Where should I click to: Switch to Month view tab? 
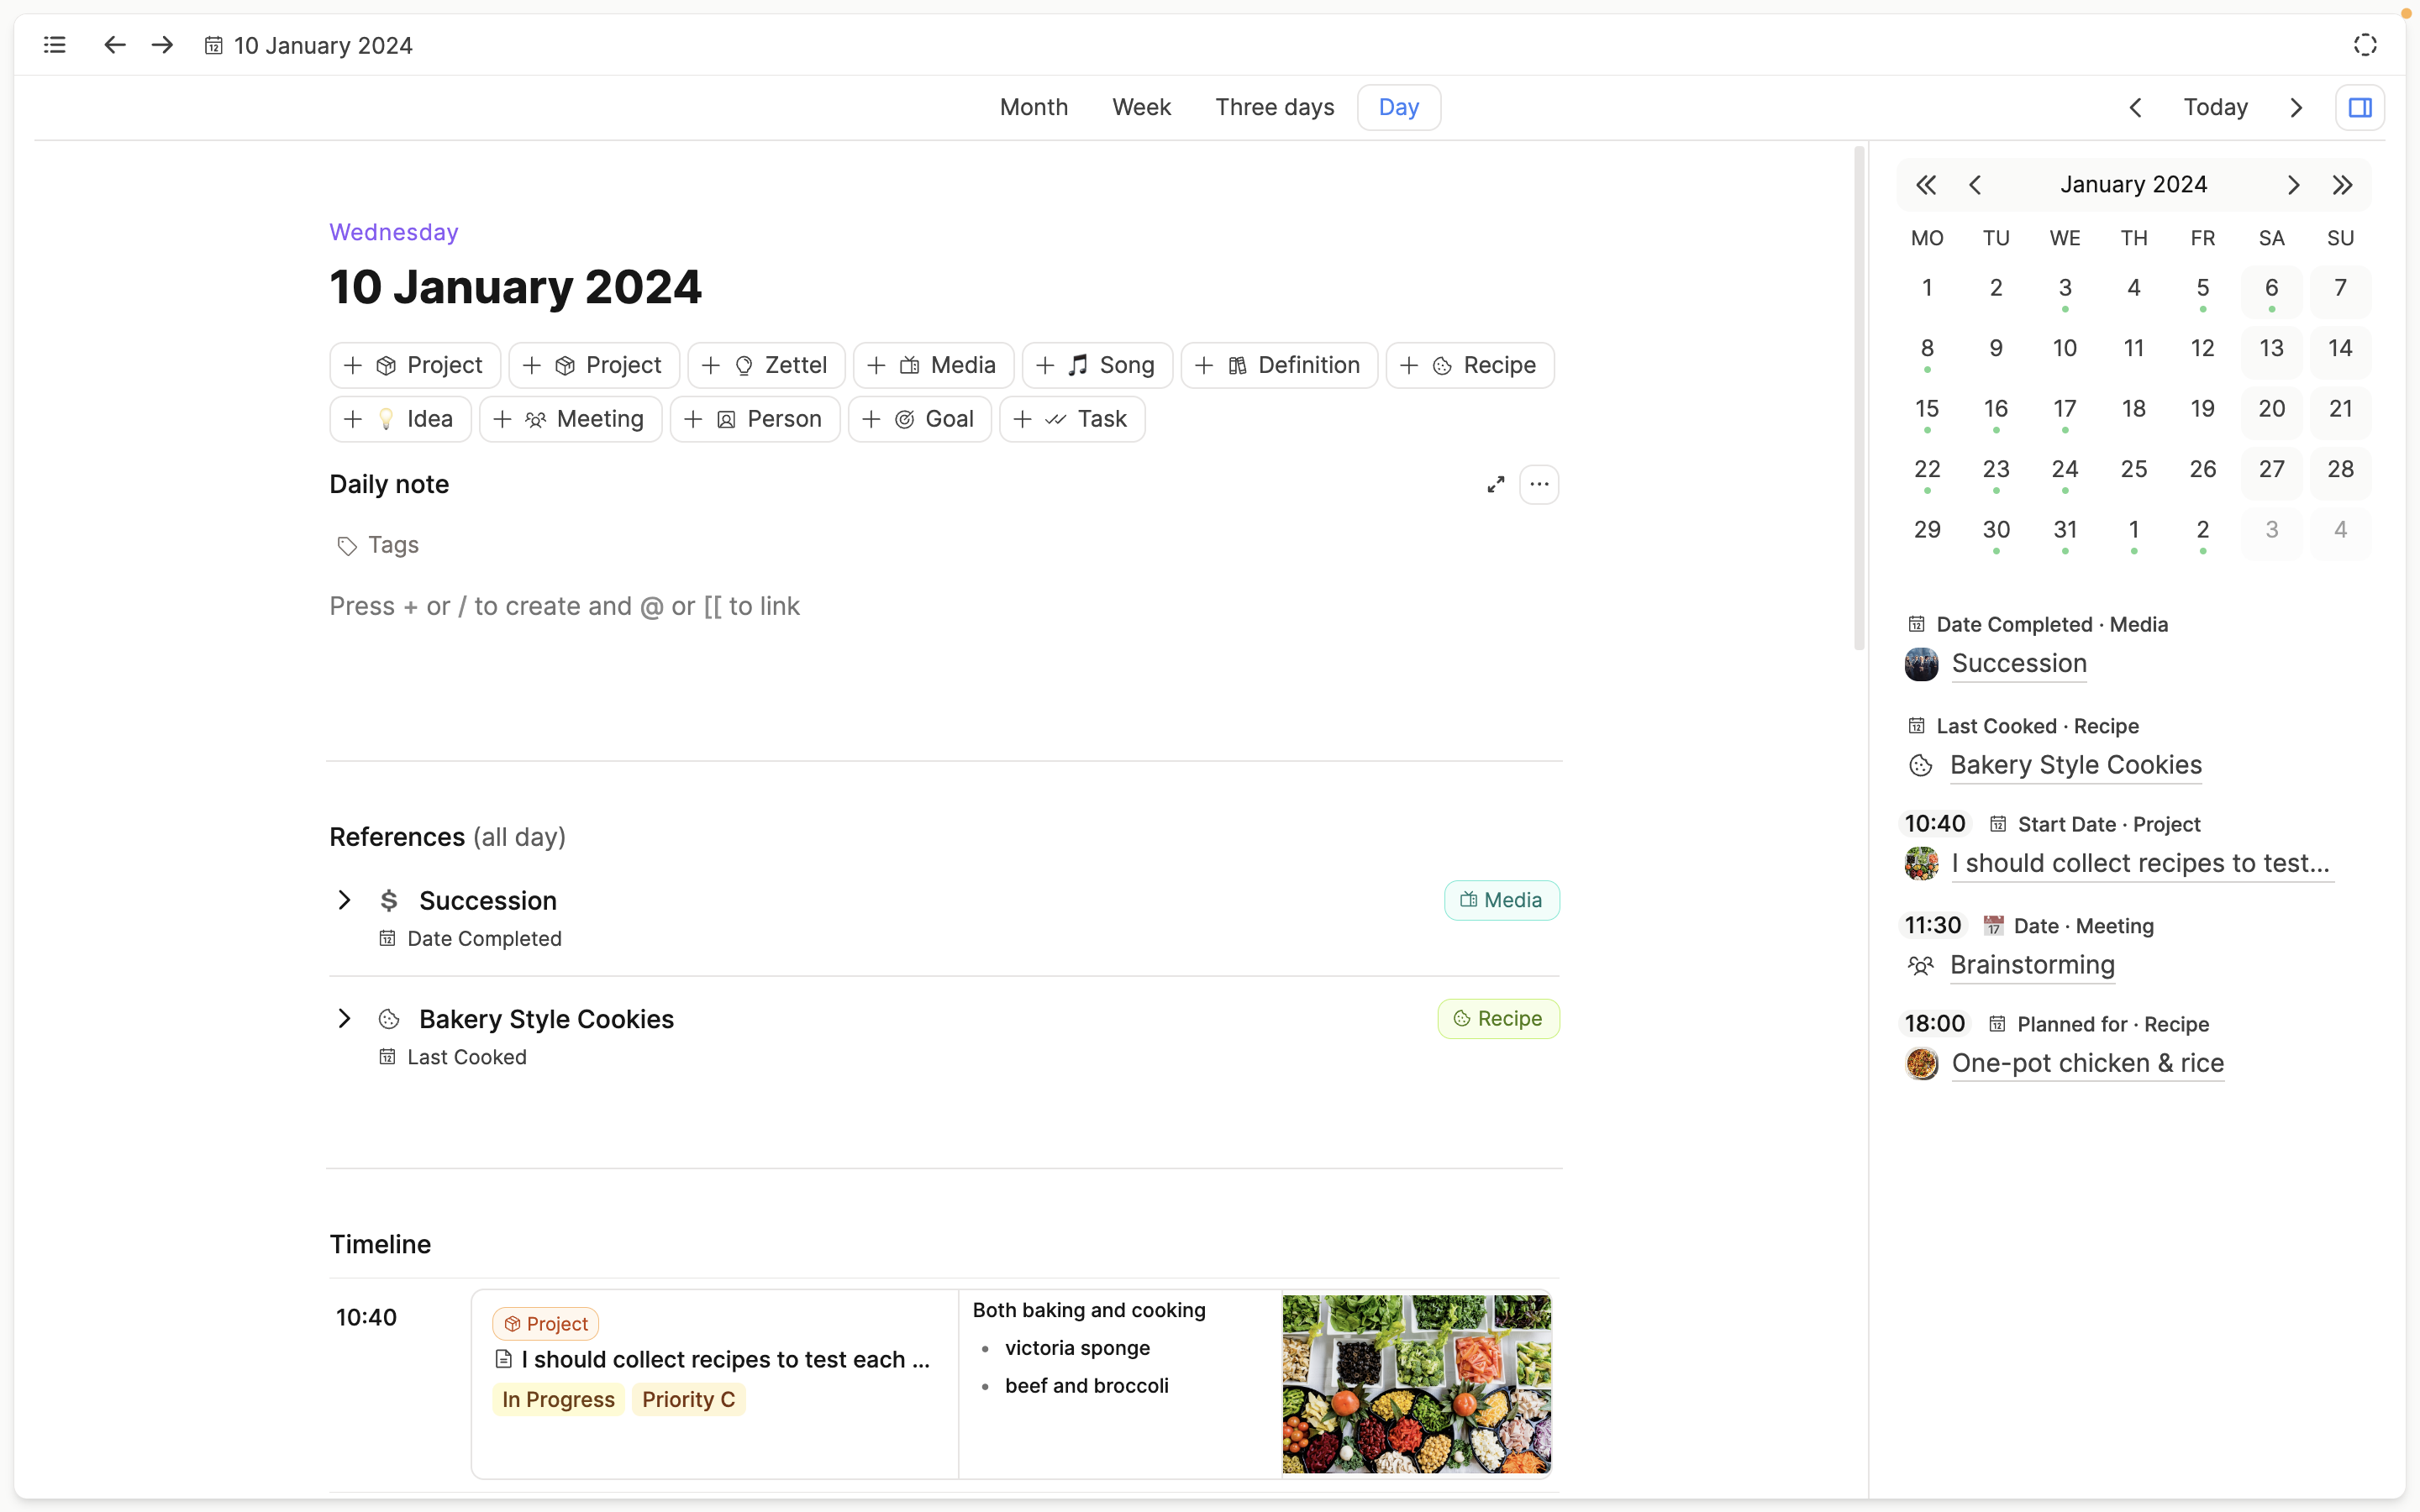[1033, 107]
